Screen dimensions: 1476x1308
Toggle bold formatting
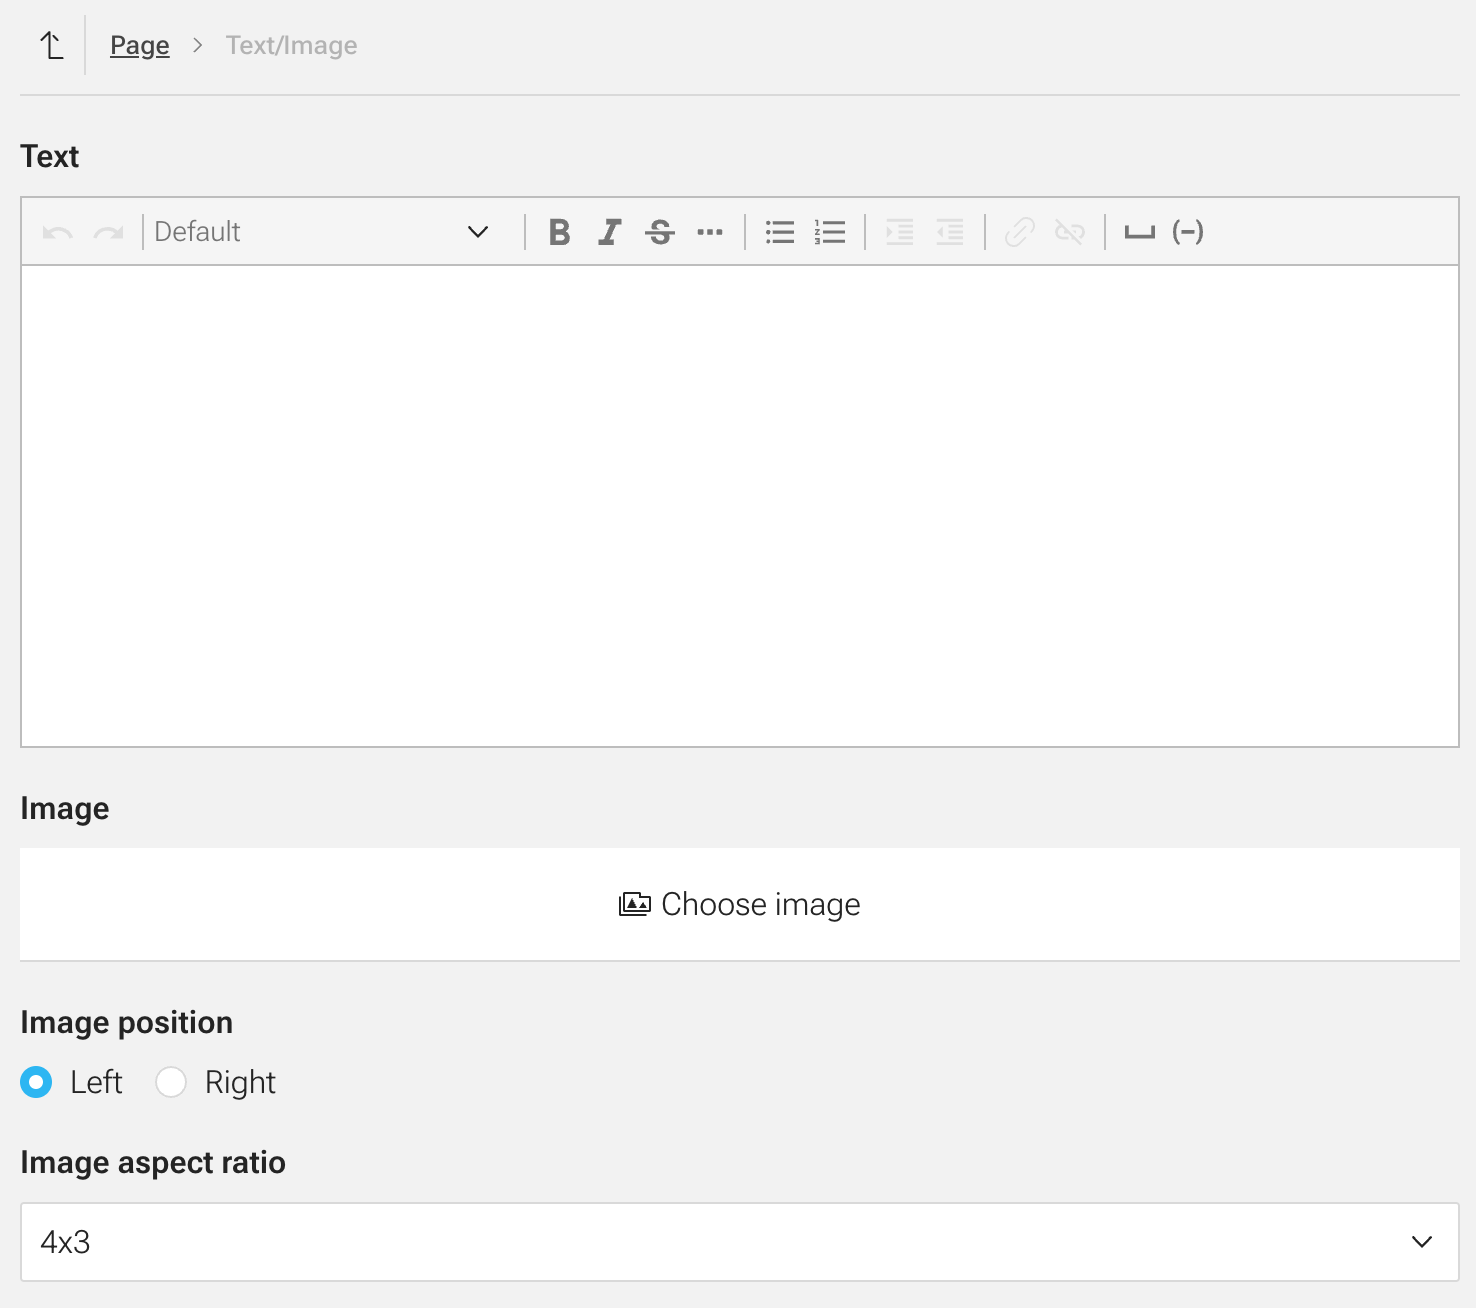tap(560, 232)
